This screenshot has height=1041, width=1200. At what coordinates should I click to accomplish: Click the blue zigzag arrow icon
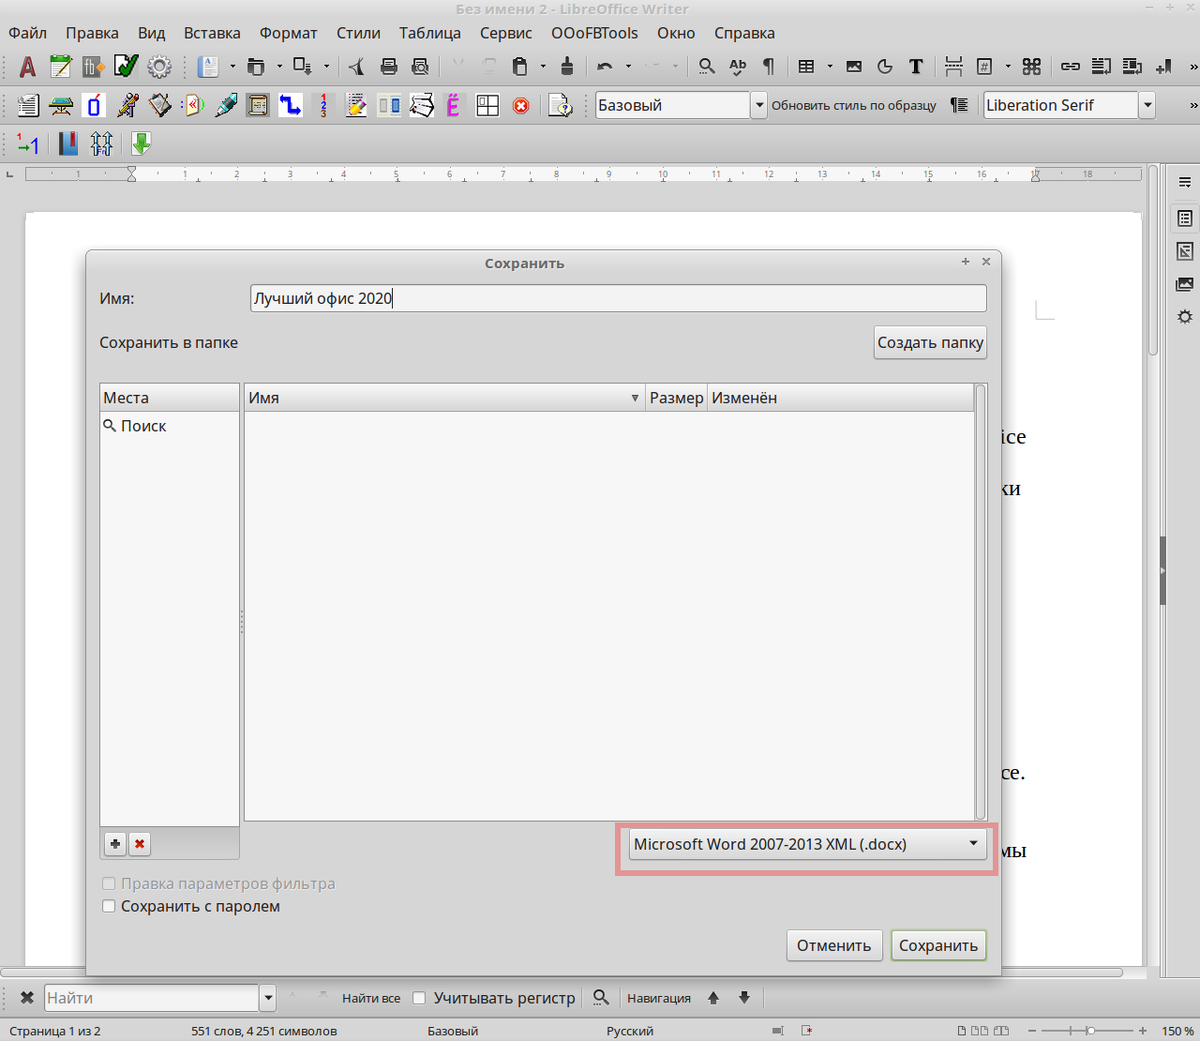tap(290, 105)
